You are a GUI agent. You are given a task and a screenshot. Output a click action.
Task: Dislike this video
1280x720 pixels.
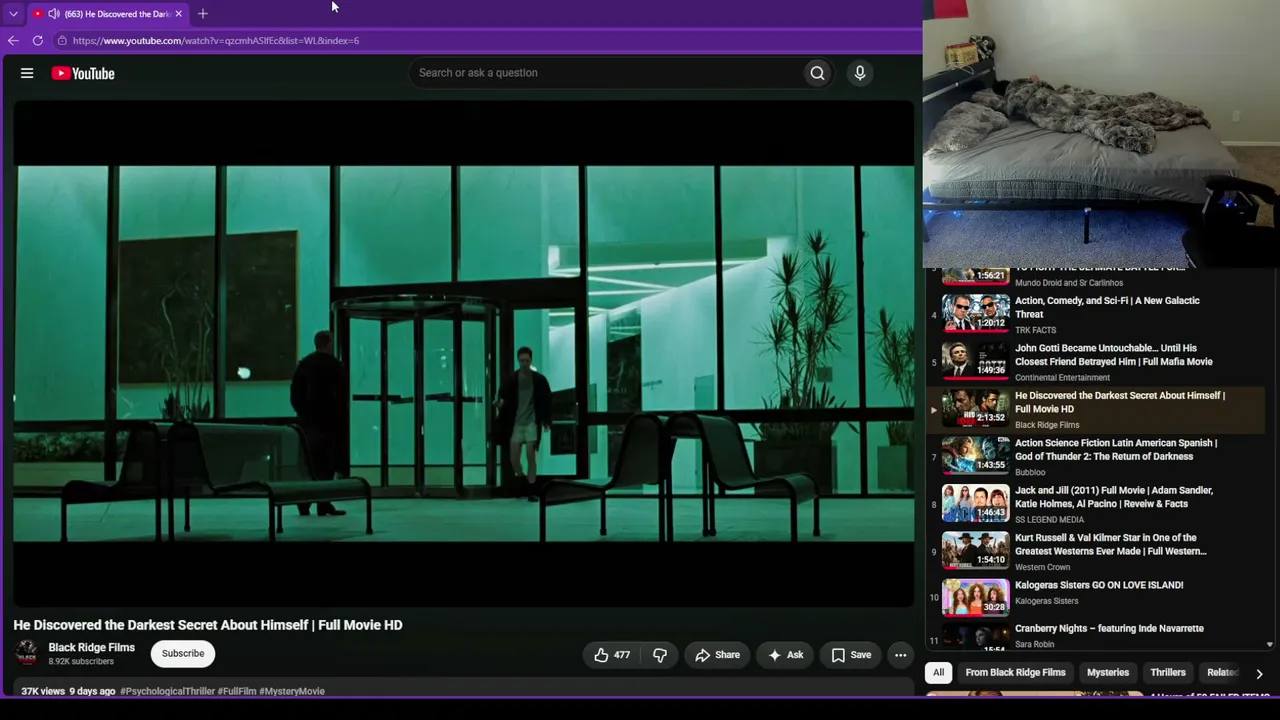(660, 655)
